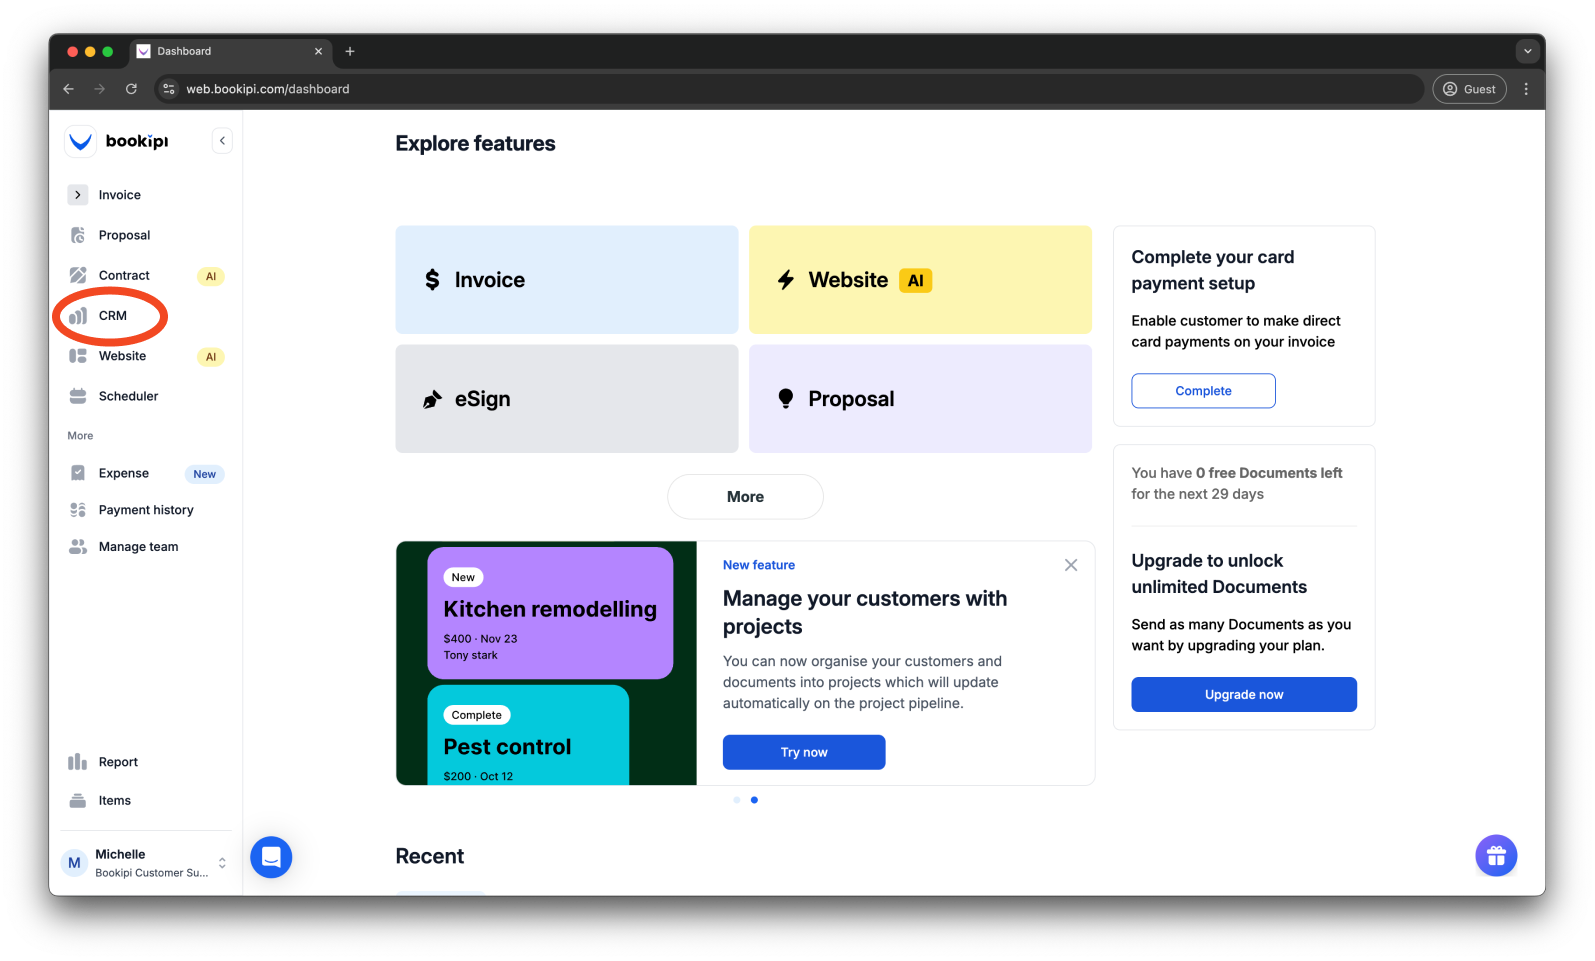Click the 'Explore features' heading
Image resolution: width=1595 pixels, height=961 pixels.
pos(475,144)
